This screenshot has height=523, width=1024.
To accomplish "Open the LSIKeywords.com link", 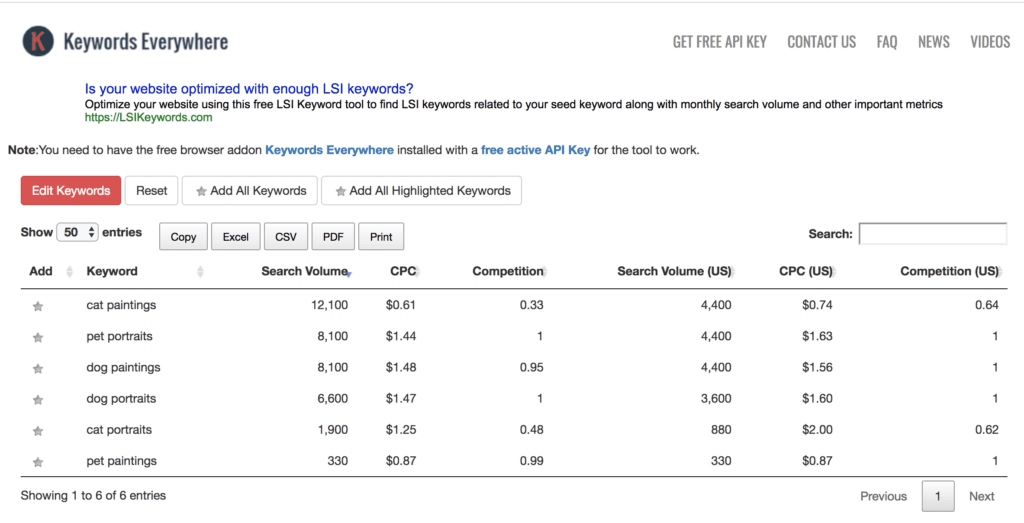I will point(148,118).
